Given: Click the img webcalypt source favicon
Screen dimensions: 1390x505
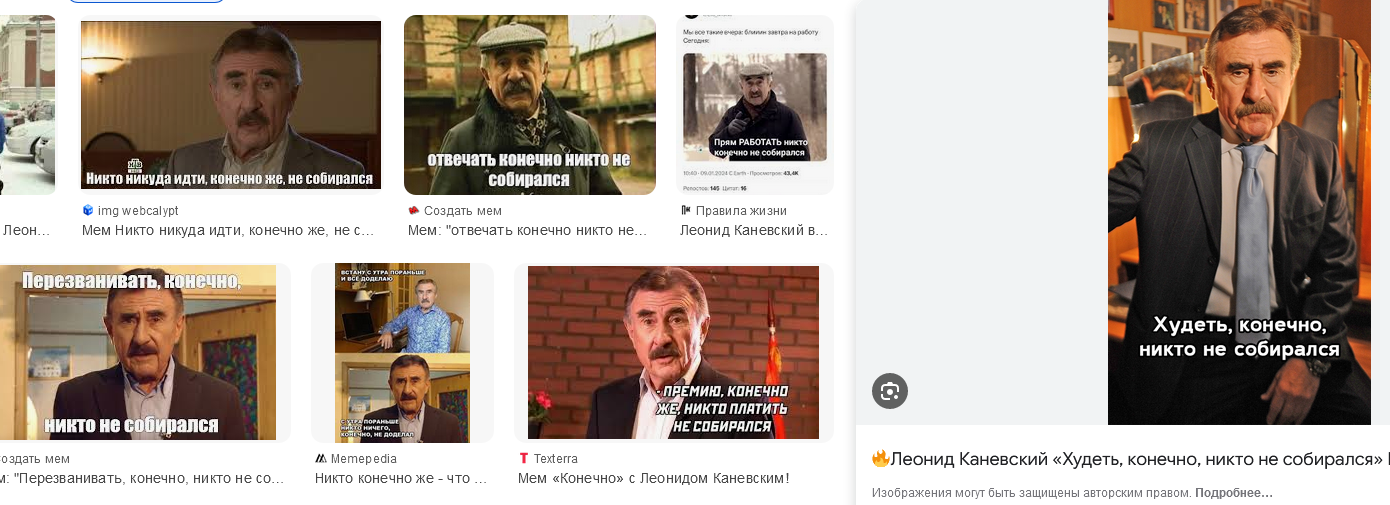Looking at the screenshot, I should pyautogui.click(x=88, y=210).
